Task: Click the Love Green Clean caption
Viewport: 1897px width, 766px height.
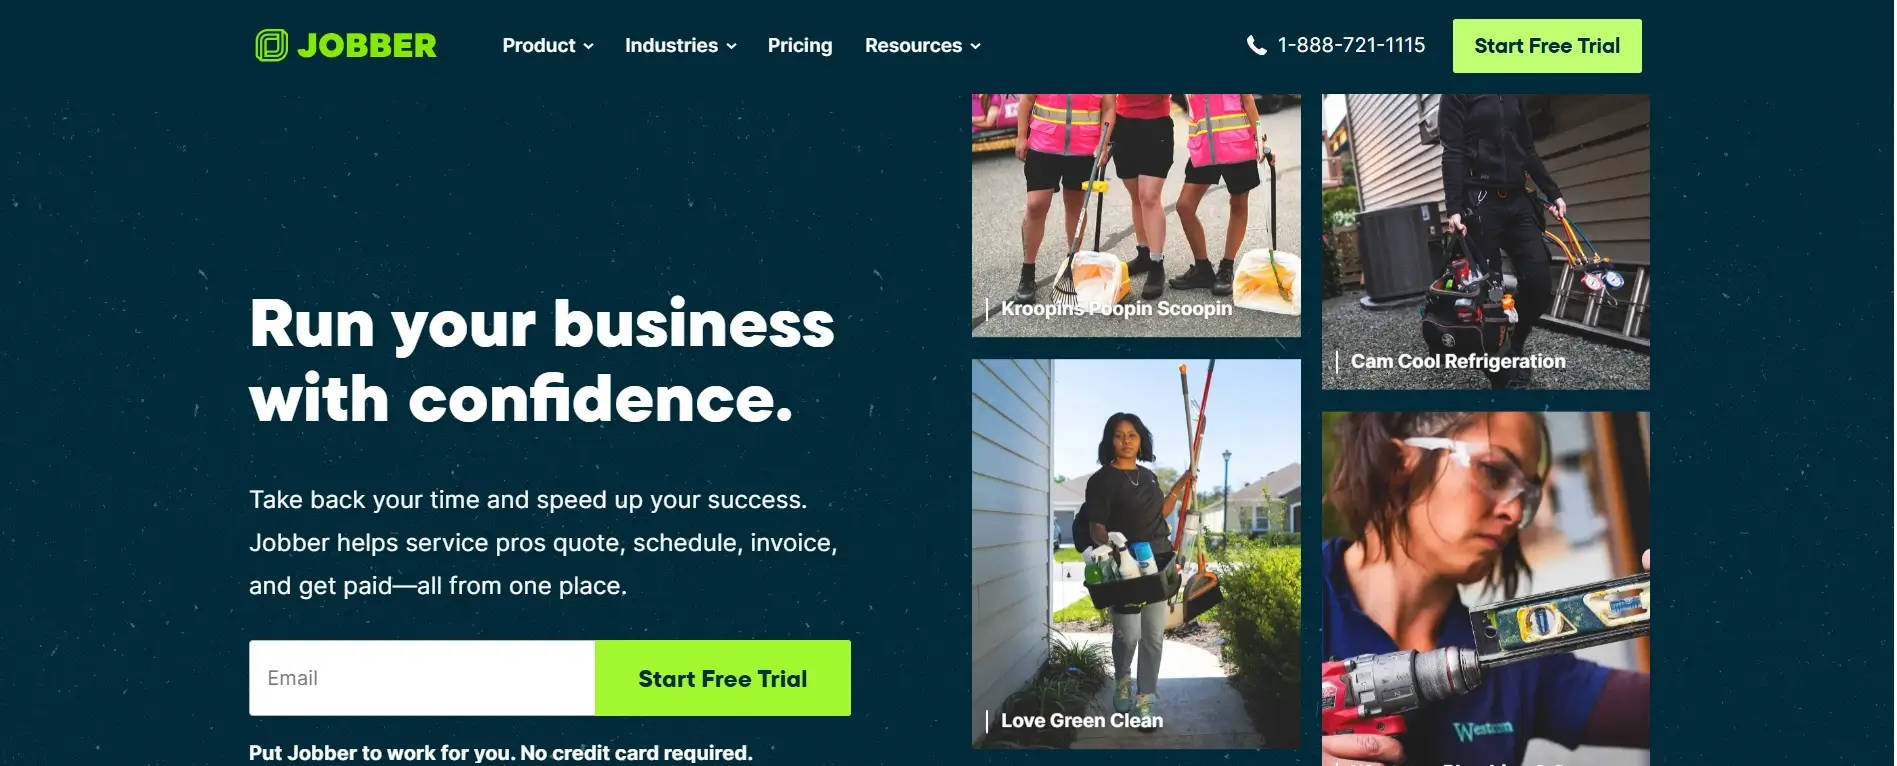Action: [1082, 720]
